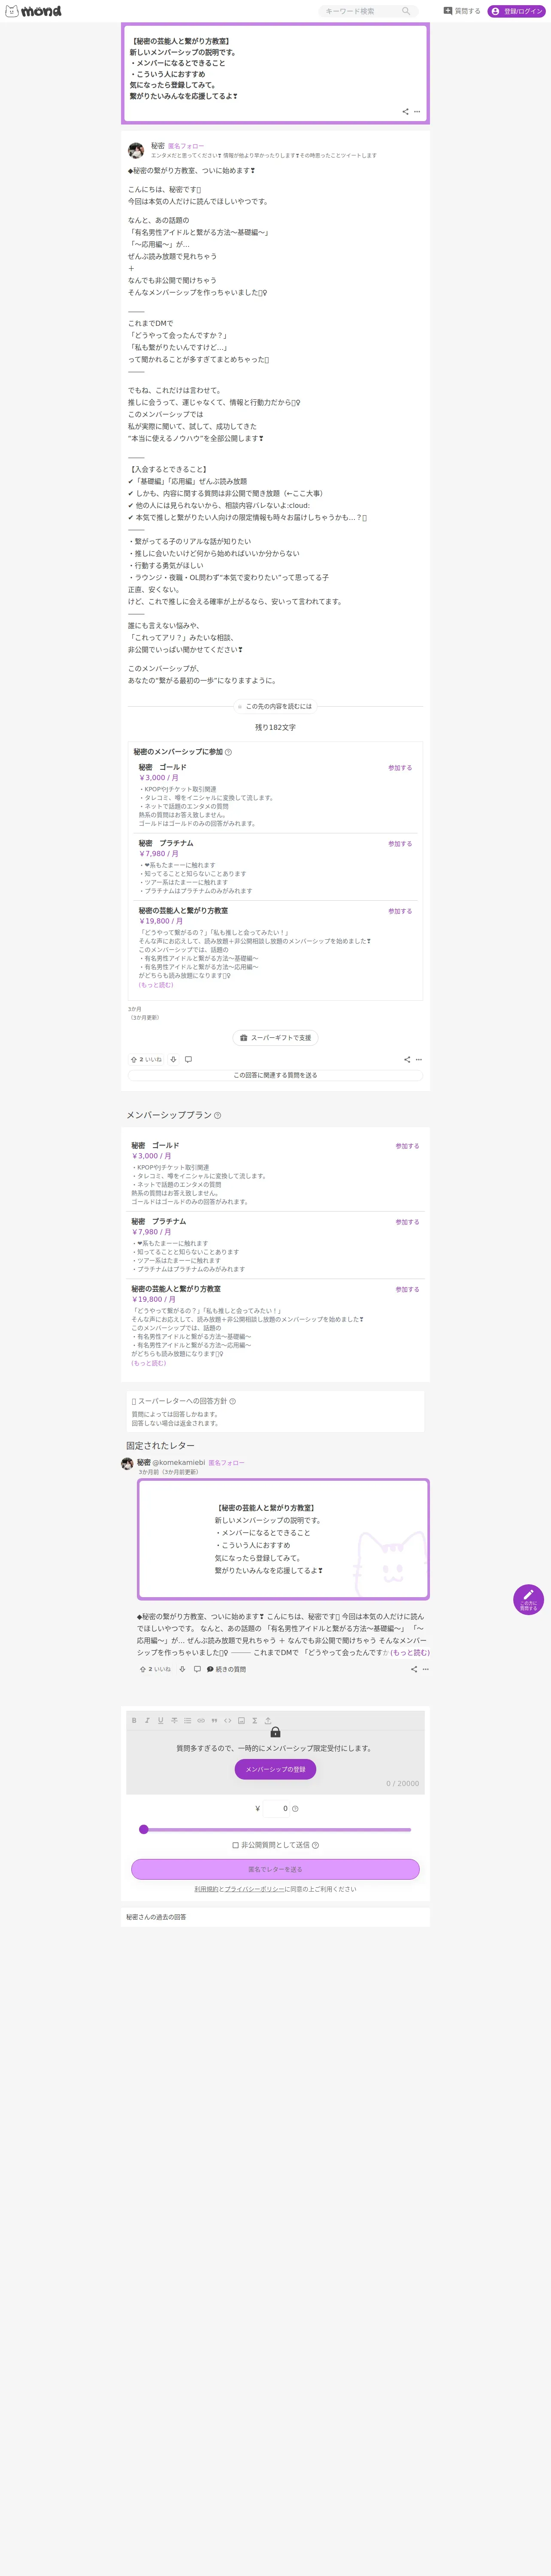551x2576 pixels.
Task: Insert an image from the editor toolbar
Action: (x=241, y=1721)
